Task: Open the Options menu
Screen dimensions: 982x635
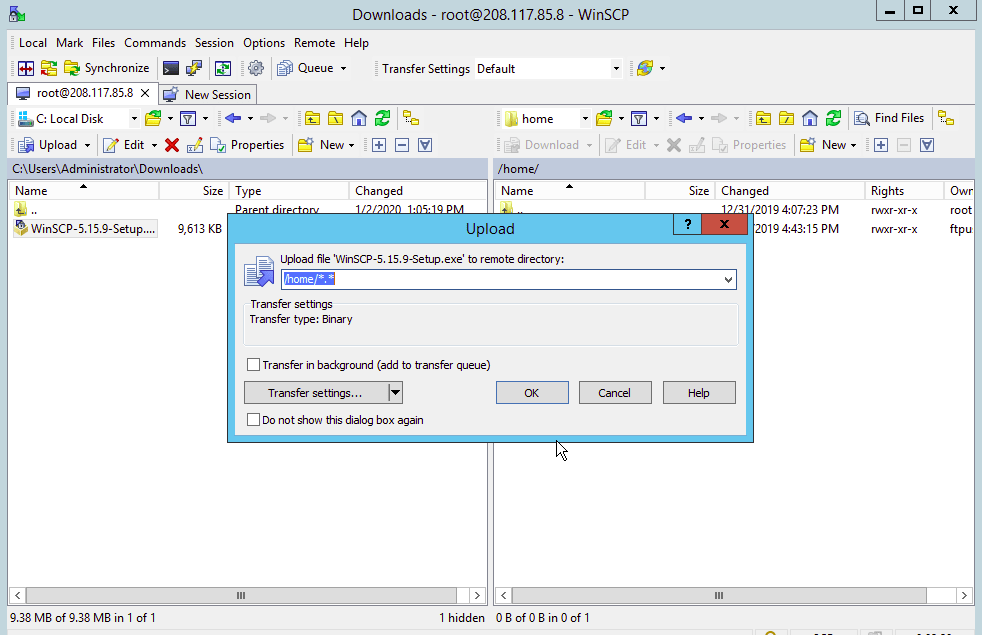Action: click(264, 43)
